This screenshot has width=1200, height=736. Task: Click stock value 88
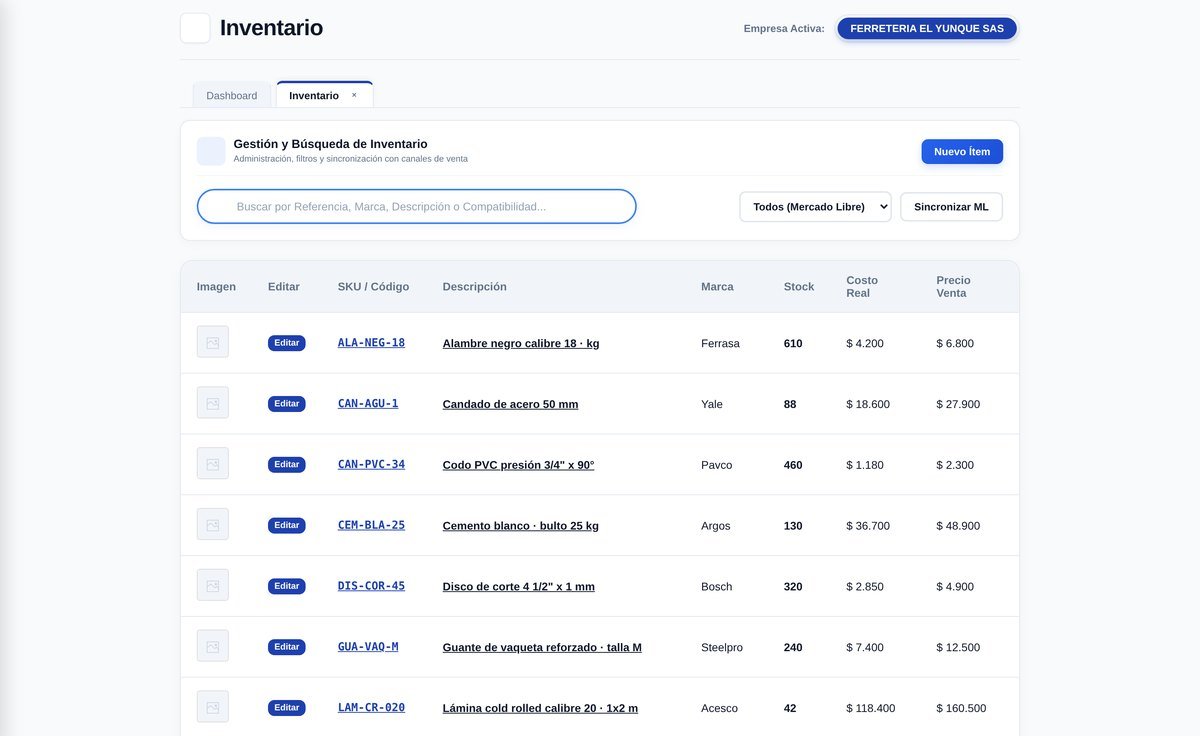(790, 404)
